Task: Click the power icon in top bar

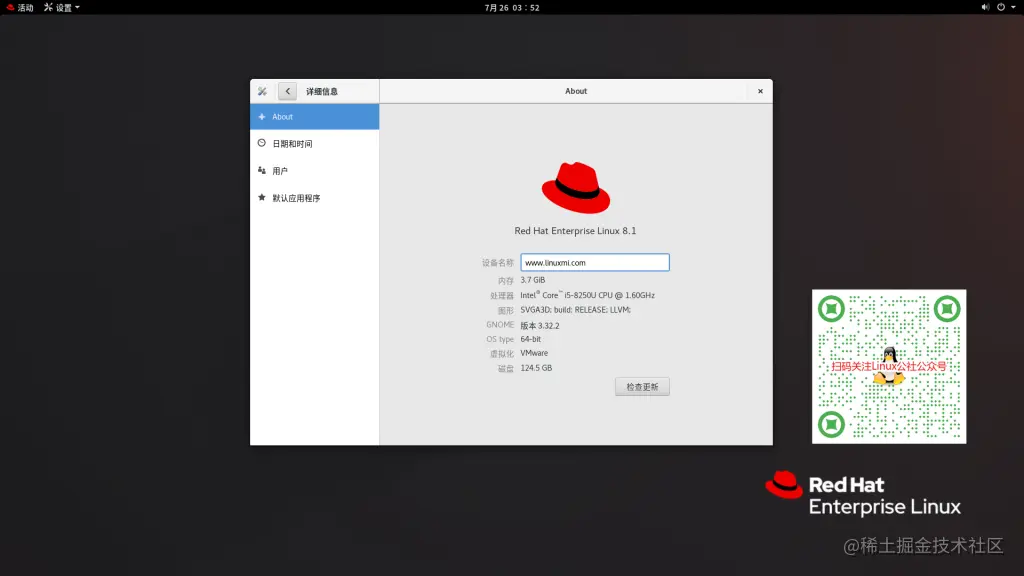Action: (x=1000, y=7)
